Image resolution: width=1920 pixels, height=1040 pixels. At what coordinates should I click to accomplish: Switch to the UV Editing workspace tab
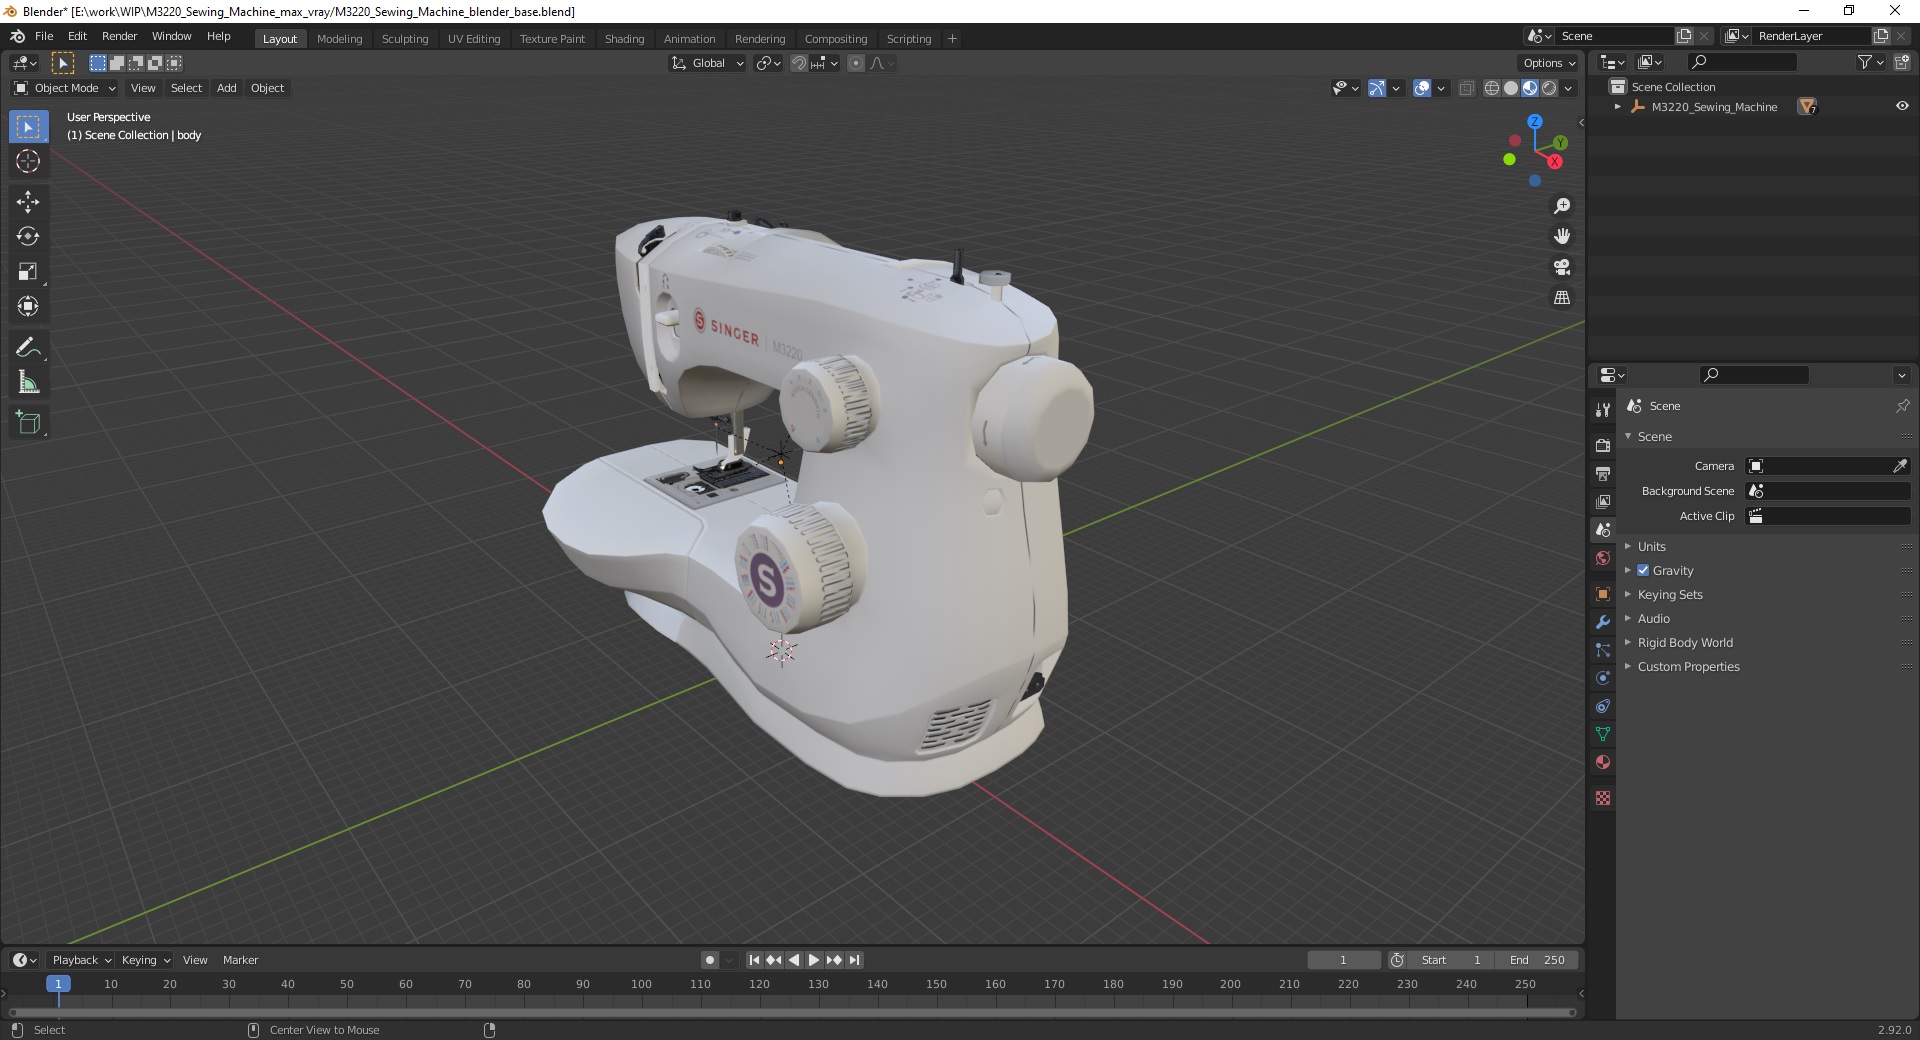[474, 39]
